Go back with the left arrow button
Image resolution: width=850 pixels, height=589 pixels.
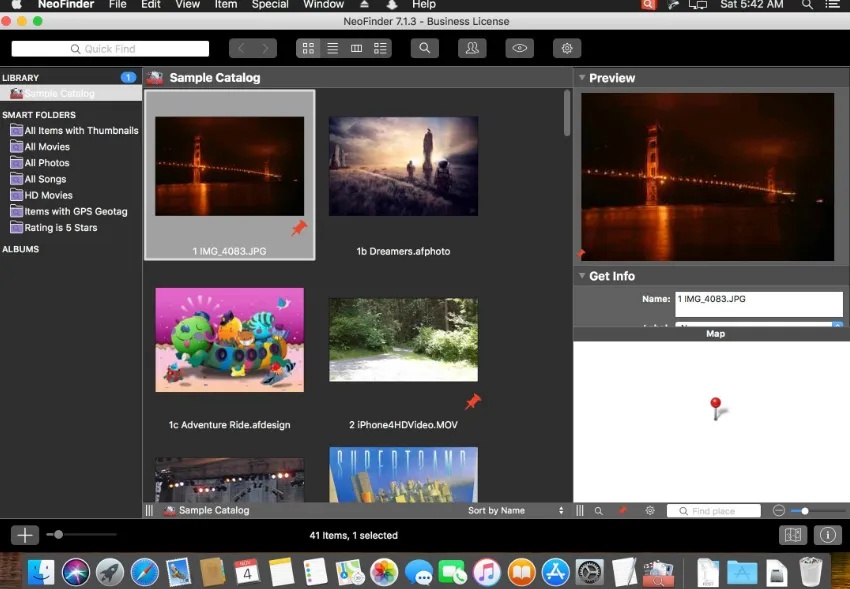click(x=241, y=48)
